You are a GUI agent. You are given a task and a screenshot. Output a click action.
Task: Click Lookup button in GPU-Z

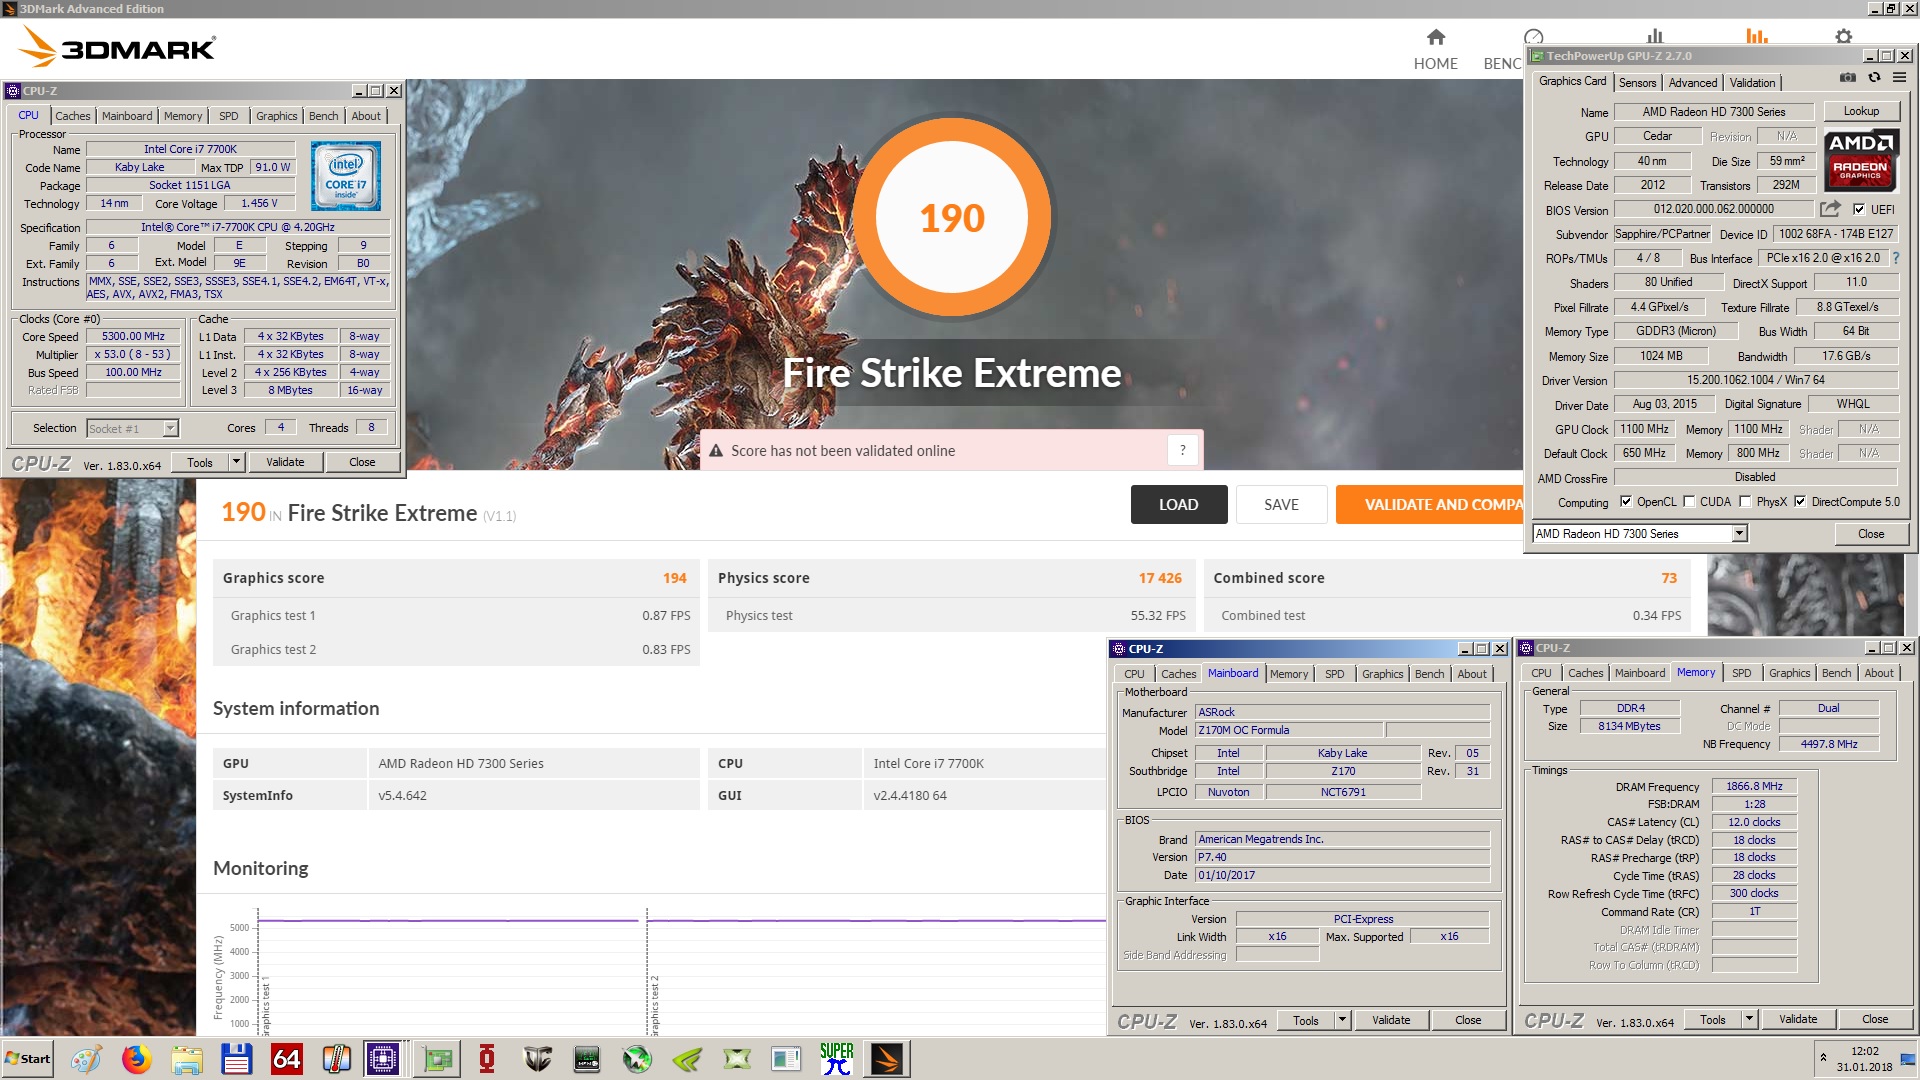1861,111
